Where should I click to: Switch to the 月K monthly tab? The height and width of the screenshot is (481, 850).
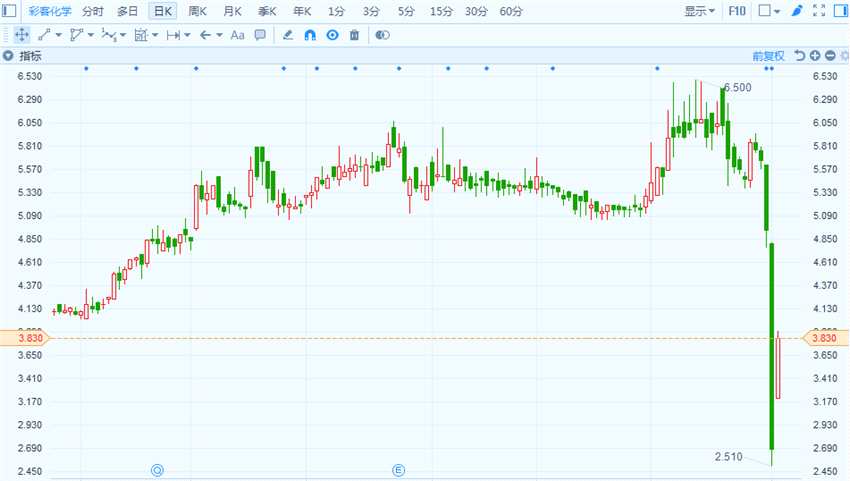pyautogui.click(x=233, y=11)
